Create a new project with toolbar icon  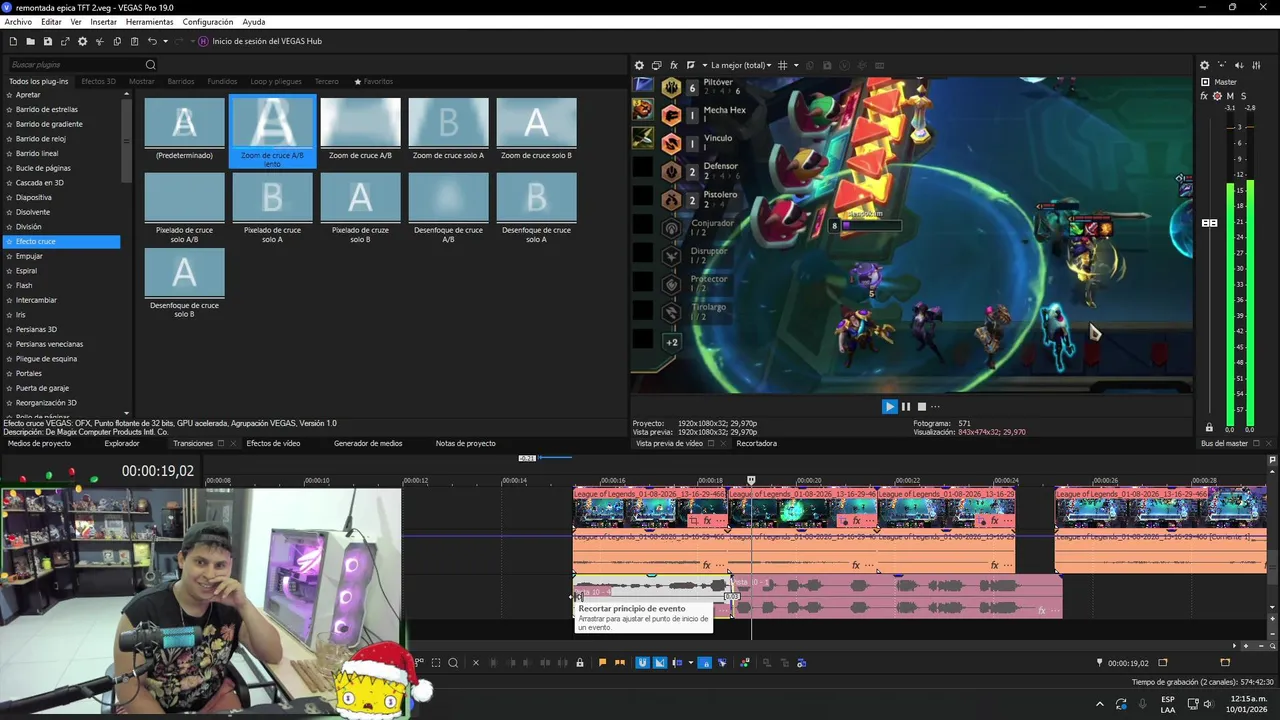coord(13,41)
